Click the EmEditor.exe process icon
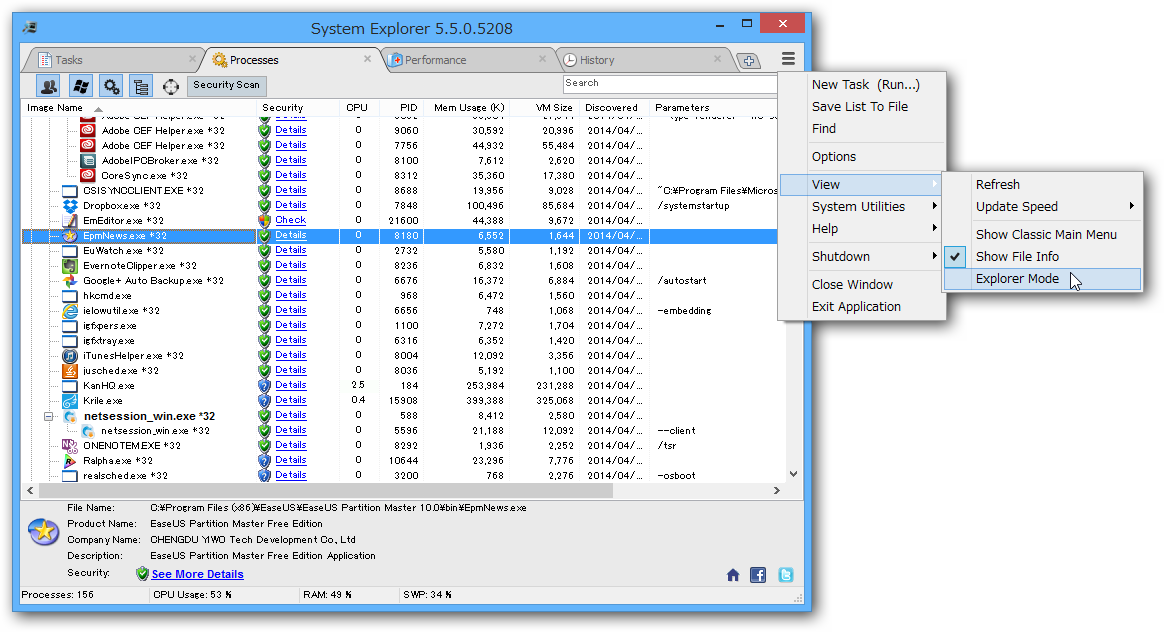 tap(70, 221)
